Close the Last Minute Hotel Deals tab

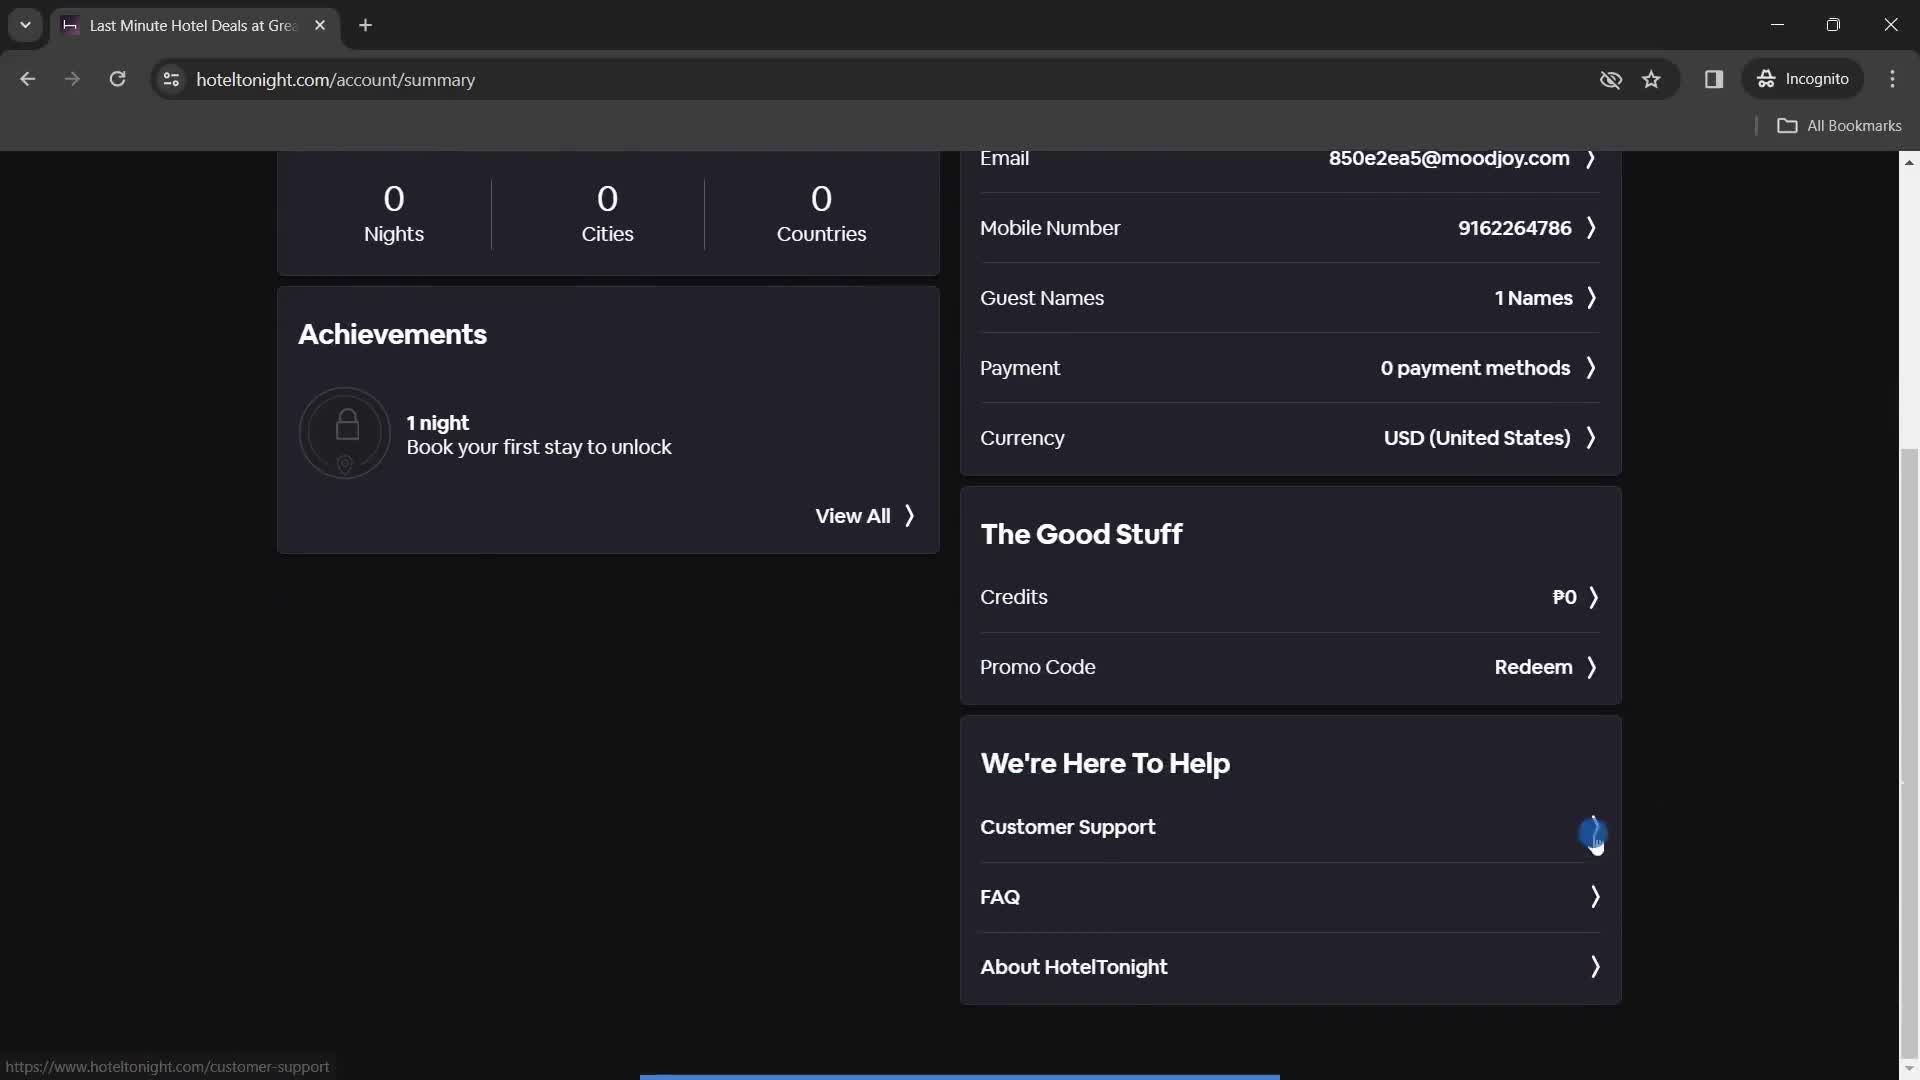(320, 25)
